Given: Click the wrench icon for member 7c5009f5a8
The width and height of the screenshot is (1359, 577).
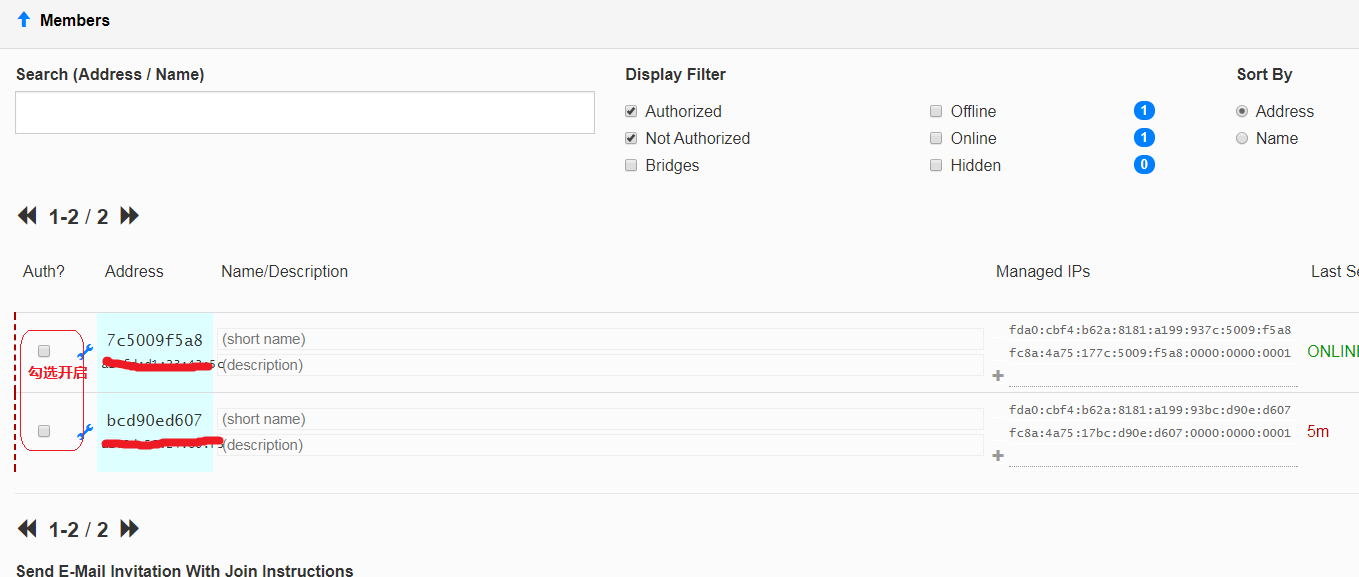Looking at the screenshot, I should [x=86, y=351].
